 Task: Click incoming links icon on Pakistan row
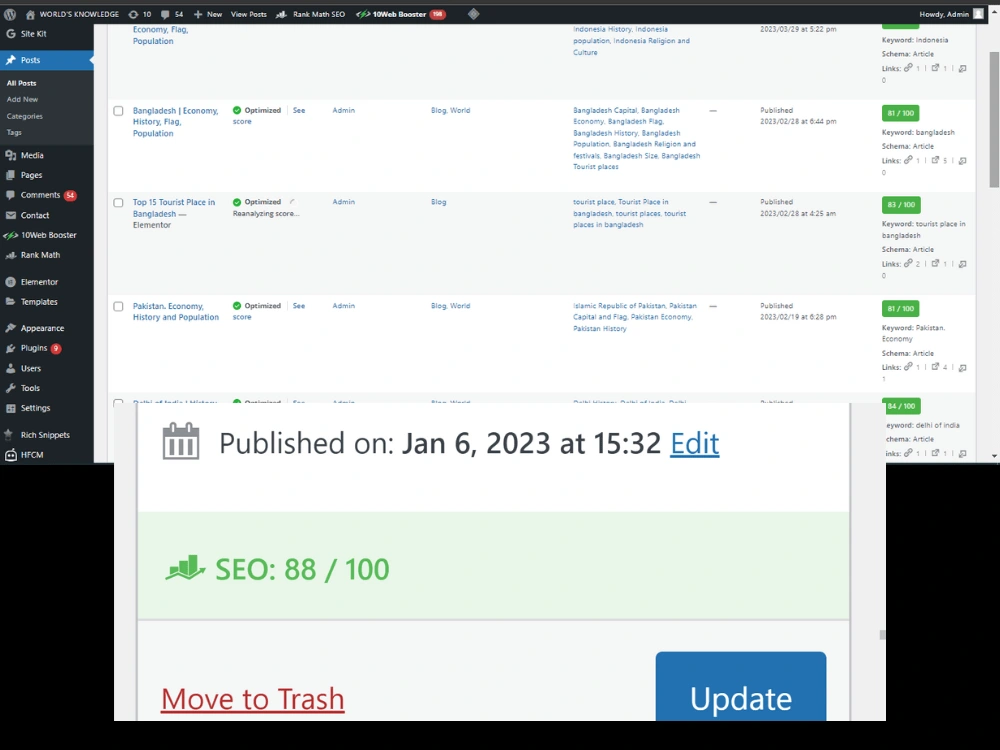coord(962,368)
